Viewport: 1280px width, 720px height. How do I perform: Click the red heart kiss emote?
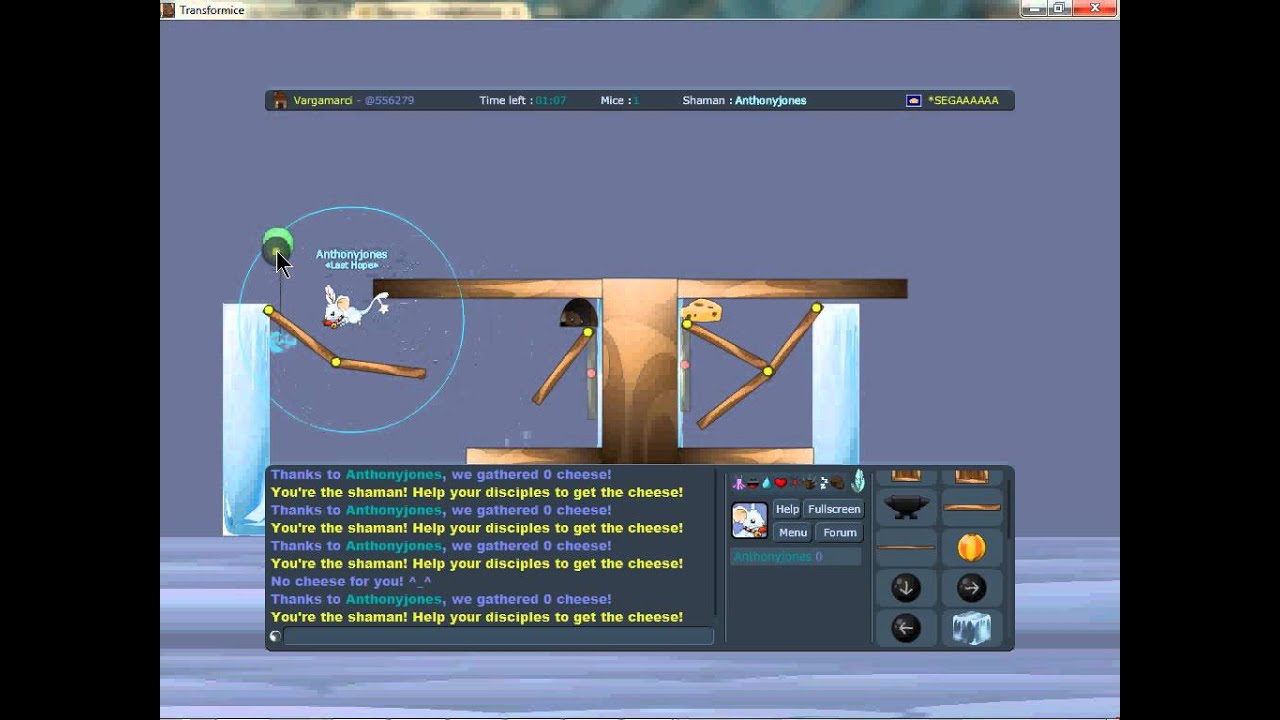click(x=781, y=483)
